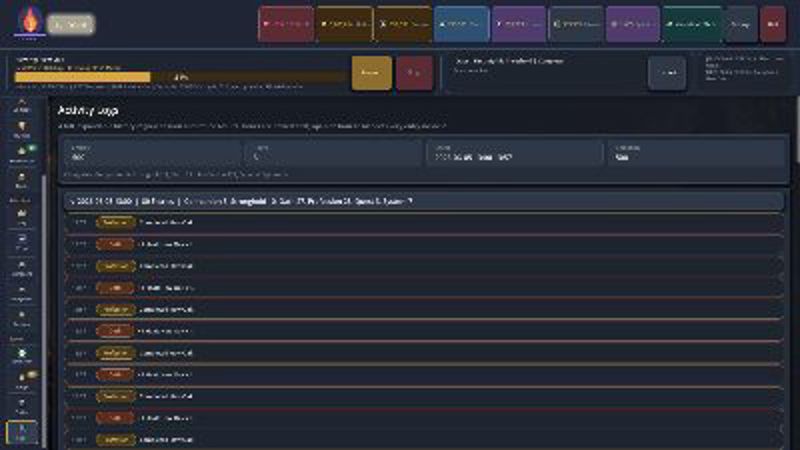Click the highlighted sidebar item in the outlined box
This screenshot has height=450, width=800.
coord(21,432)
